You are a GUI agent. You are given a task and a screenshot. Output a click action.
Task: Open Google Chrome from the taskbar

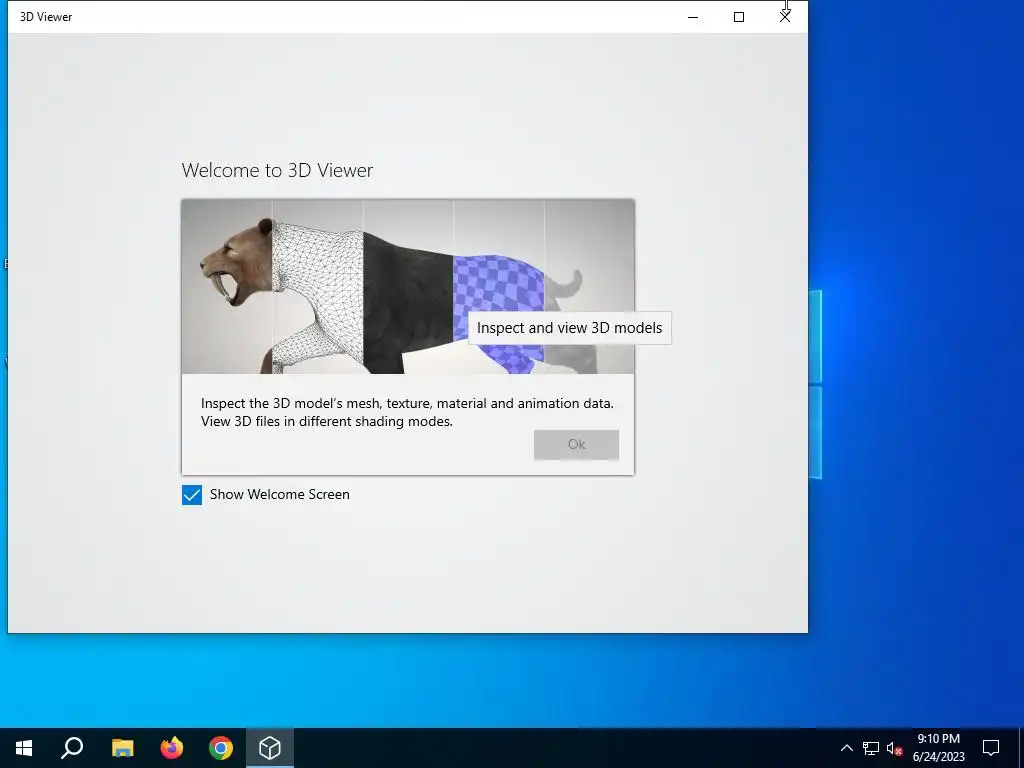click(221, 748)
